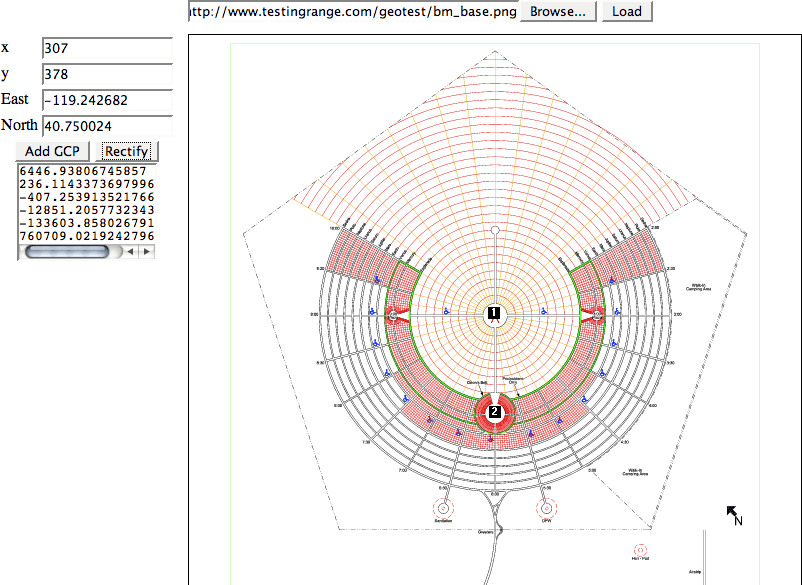The image size is (802, 585).
Task: Click GCP marker 2 on map
Action: [x=494, y=412]
